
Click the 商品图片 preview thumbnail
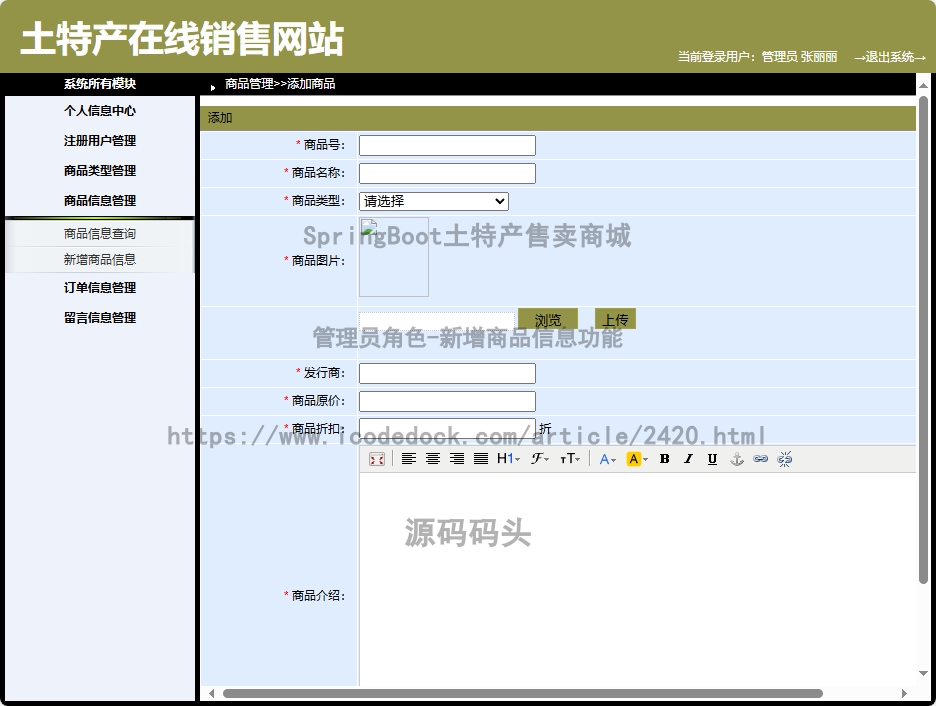point(393,258)
